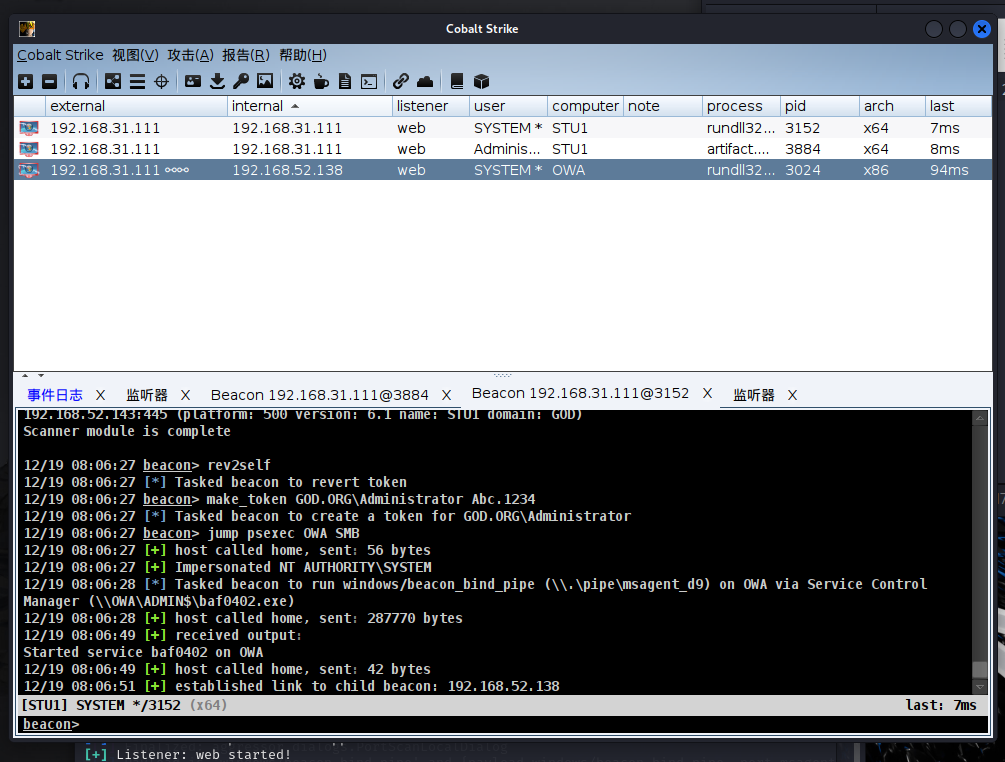
Task: Click the coffee cup Java applet icon
Action: (x=321, y=81)
